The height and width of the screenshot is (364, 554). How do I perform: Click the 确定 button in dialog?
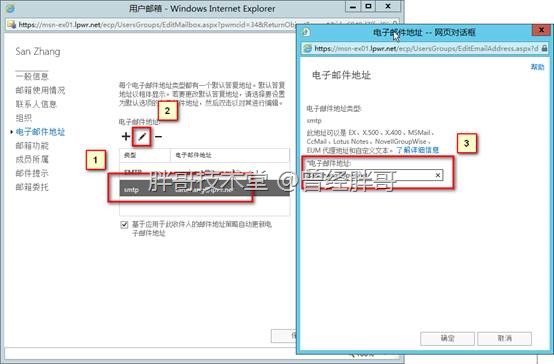tap(447, 338)
